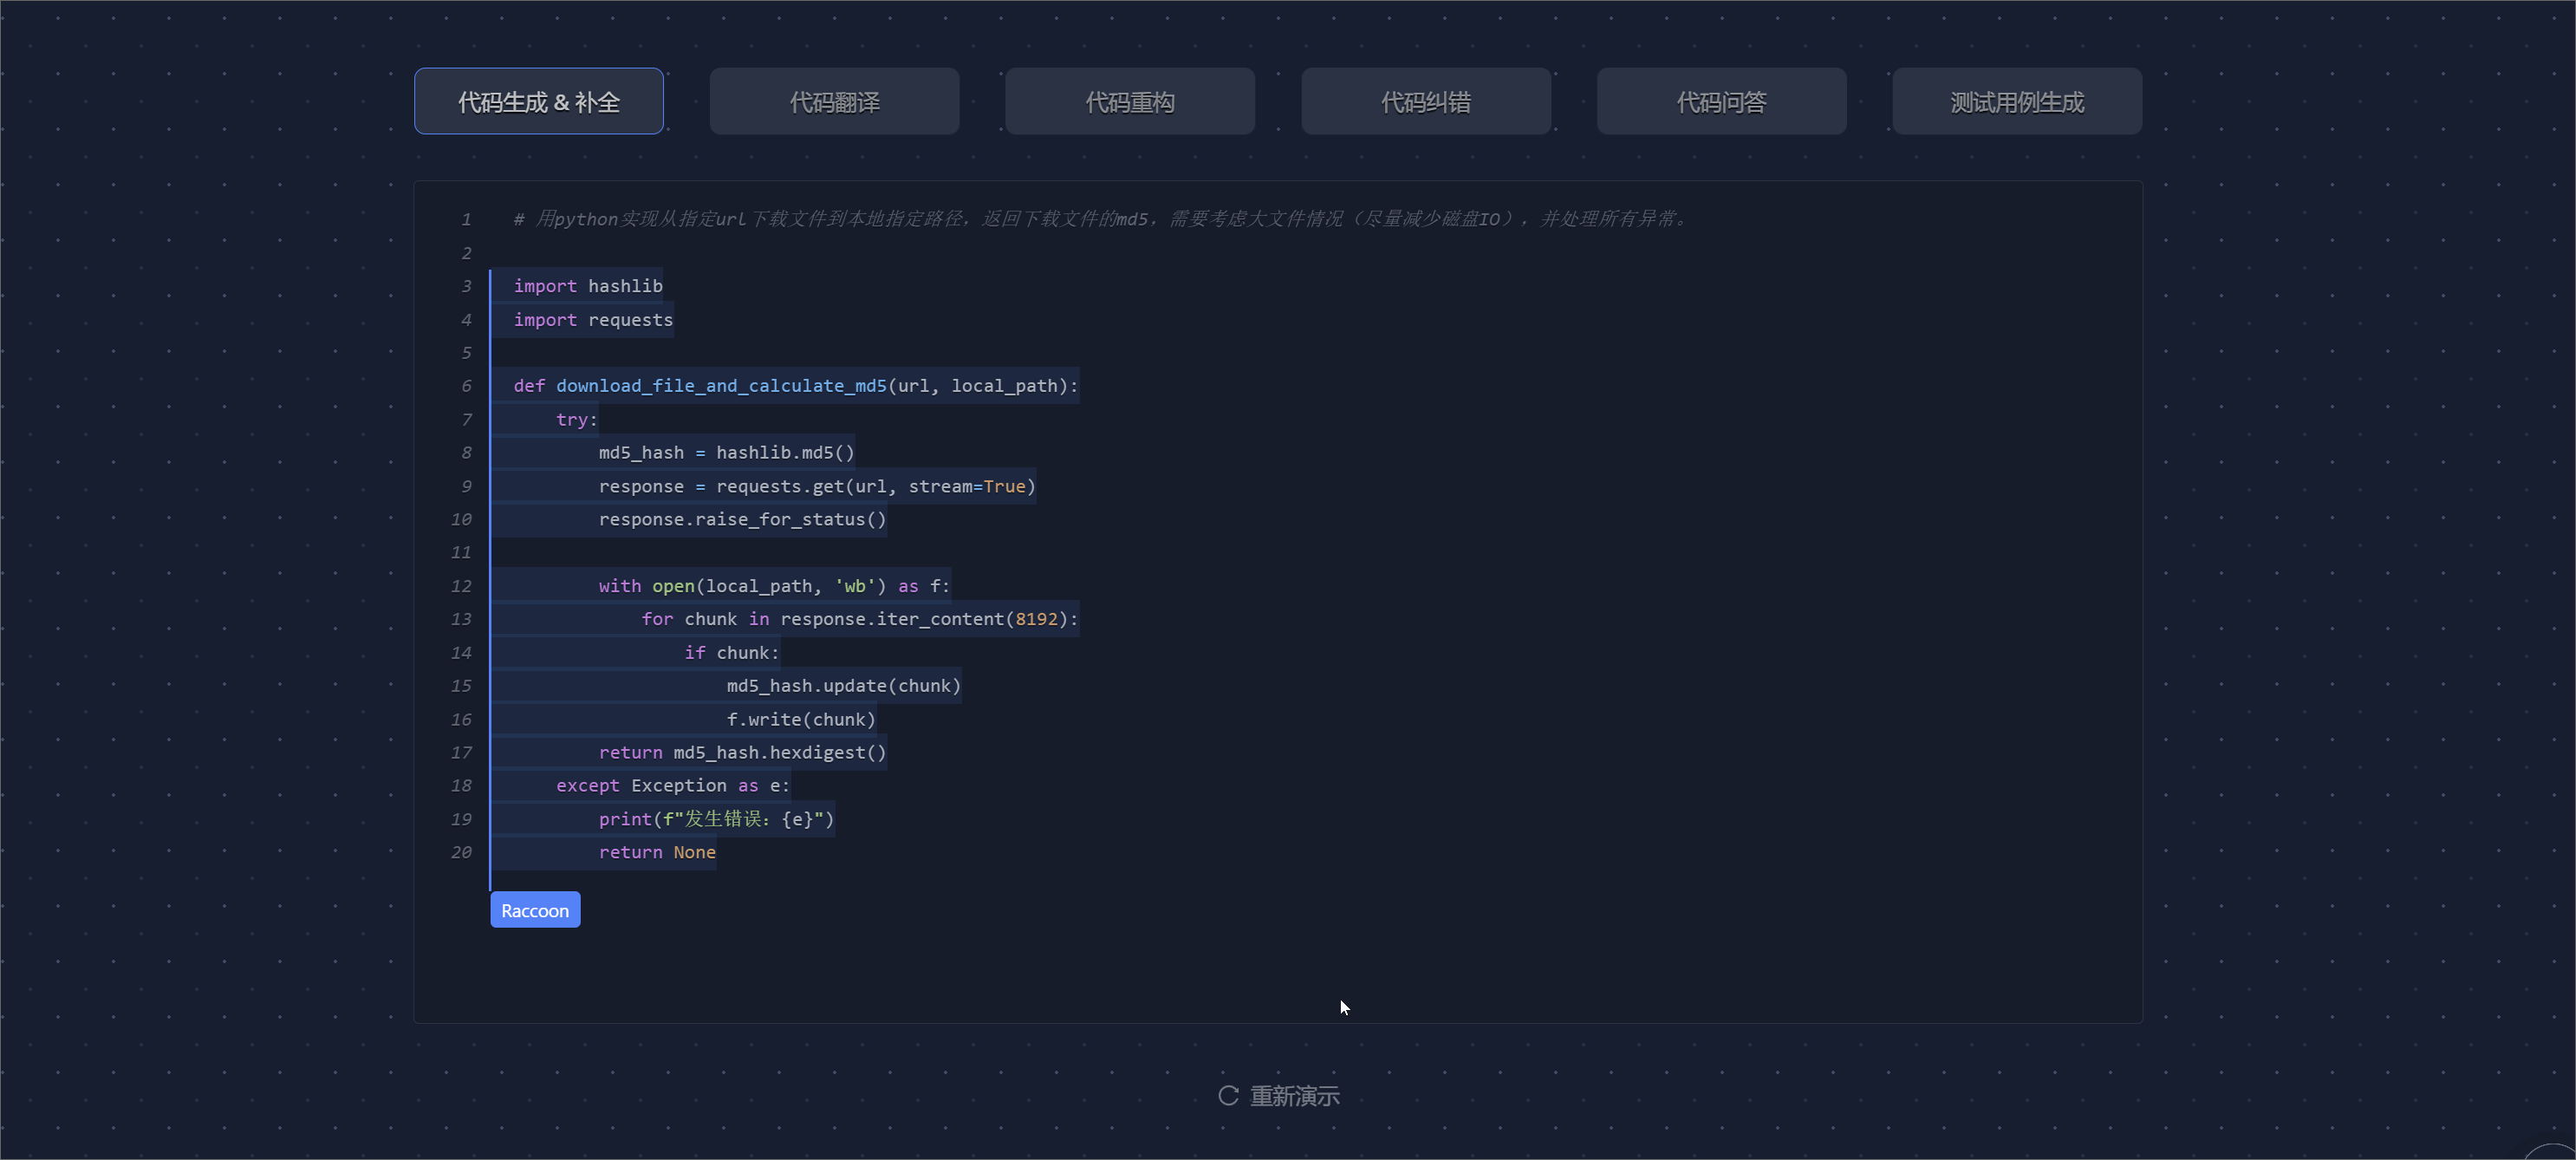Click the requests.get(url, stream=True) line

tap(816, 486)
